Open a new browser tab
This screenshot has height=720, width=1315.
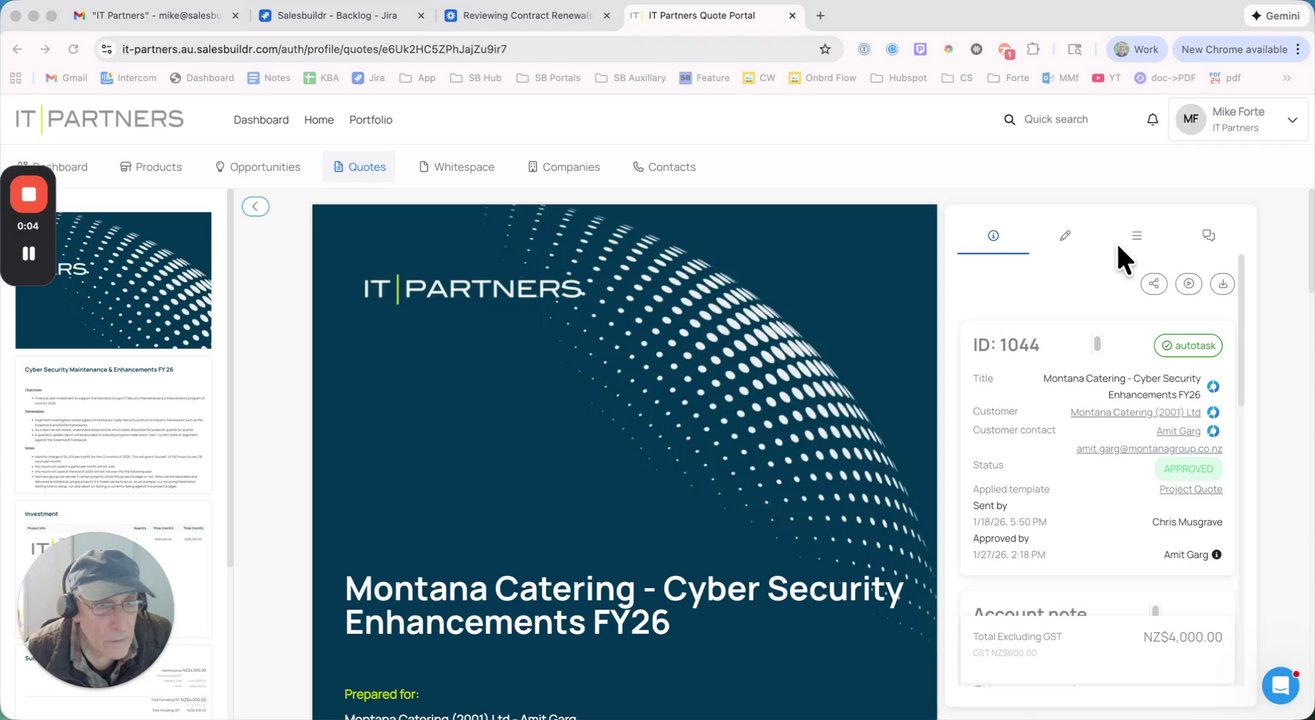tap(820, 16)
